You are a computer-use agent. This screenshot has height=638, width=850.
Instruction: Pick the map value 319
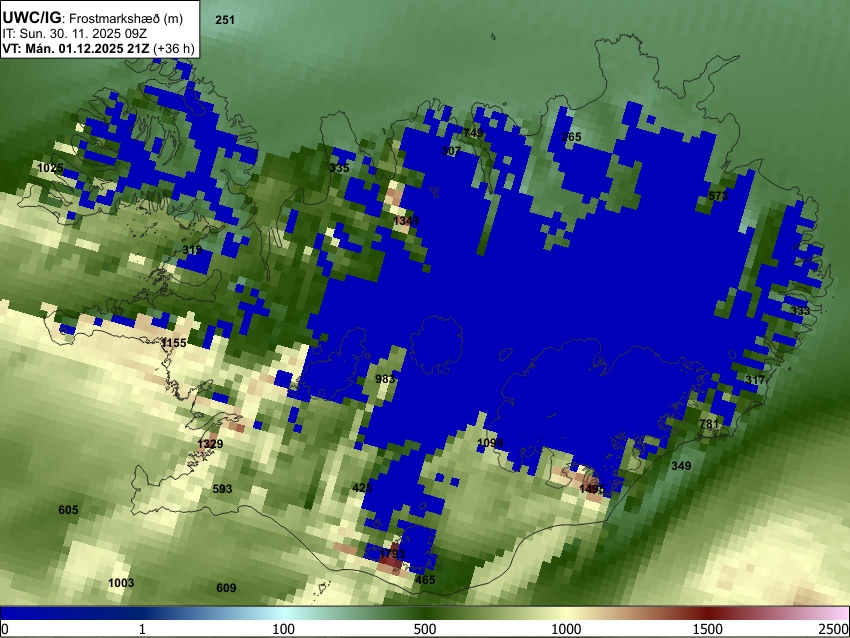click(x=192, y=250)
